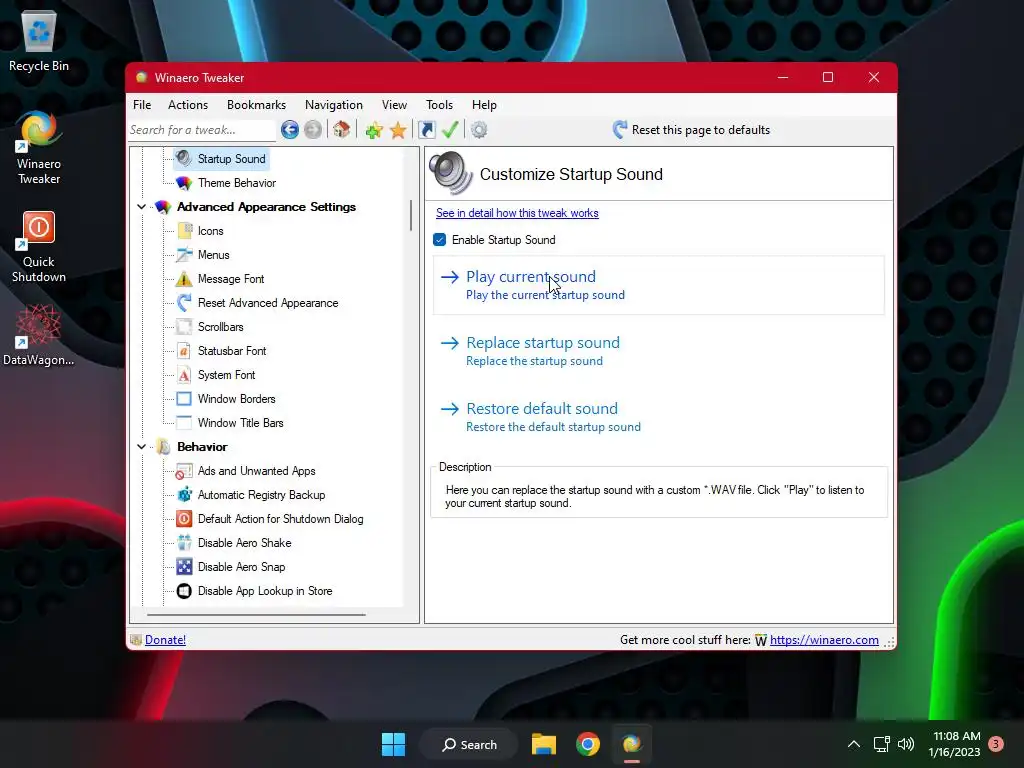Select the Theme Behavior tree icon

(x=184, y=183)
